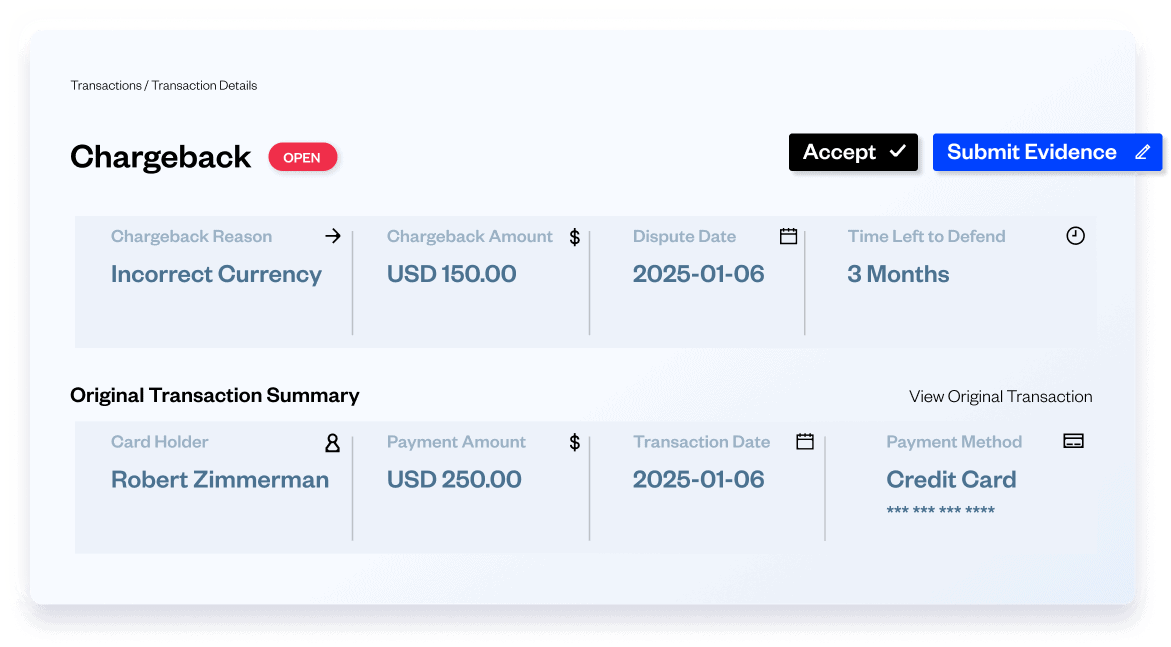Click the 3 Months time left value
This screenshot has height=647, width=1171.
(x=898, y=274)
